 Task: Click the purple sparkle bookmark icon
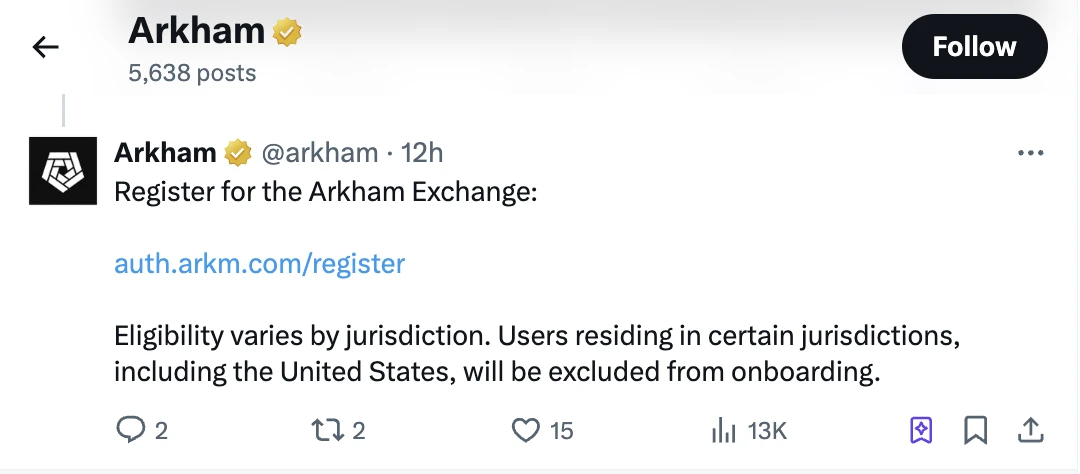click(921, 430)
